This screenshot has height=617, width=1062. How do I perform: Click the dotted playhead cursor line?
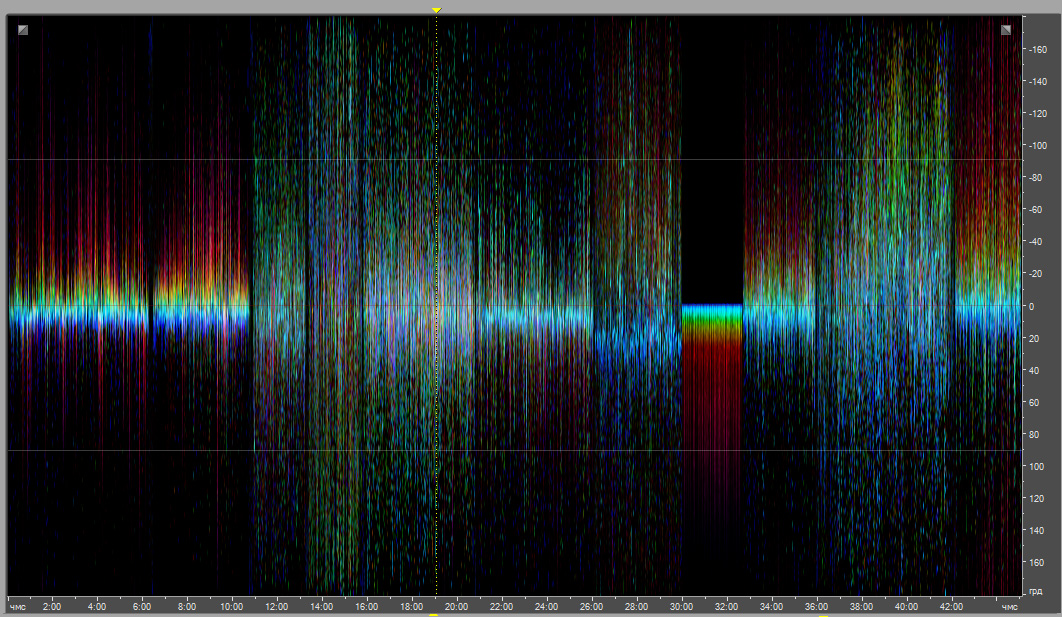[x=437, y=300]
